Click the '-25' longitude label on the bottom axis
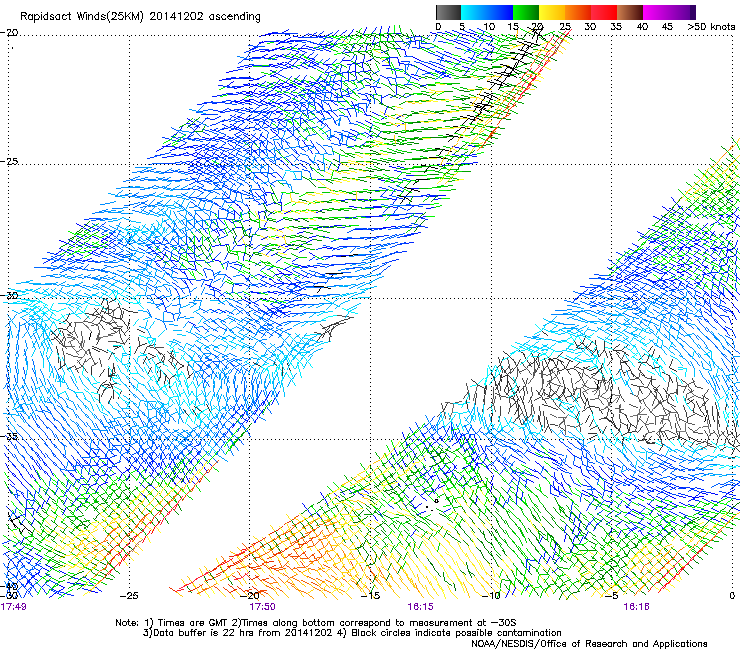Image resolution: width=740 pixels, height=650 pixels. point(129,595)
